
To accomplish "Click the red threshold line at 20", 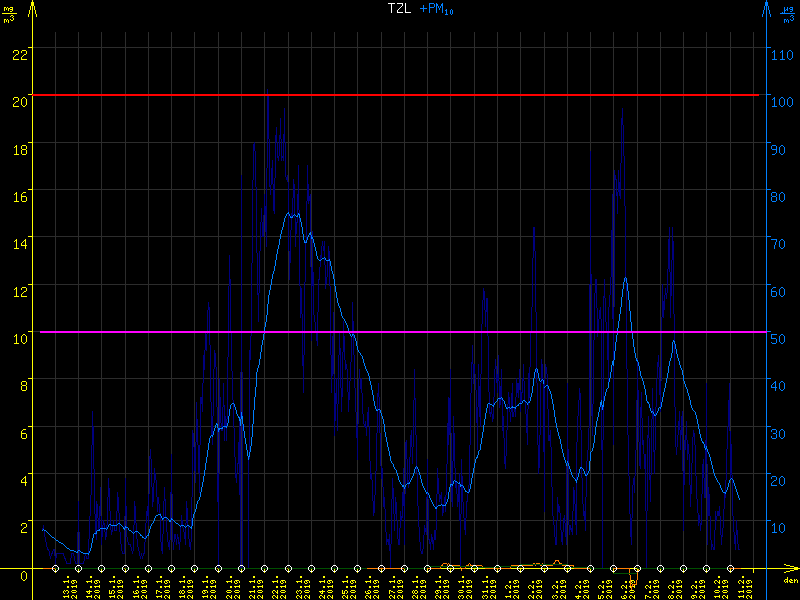I will (x=400, y=95).
